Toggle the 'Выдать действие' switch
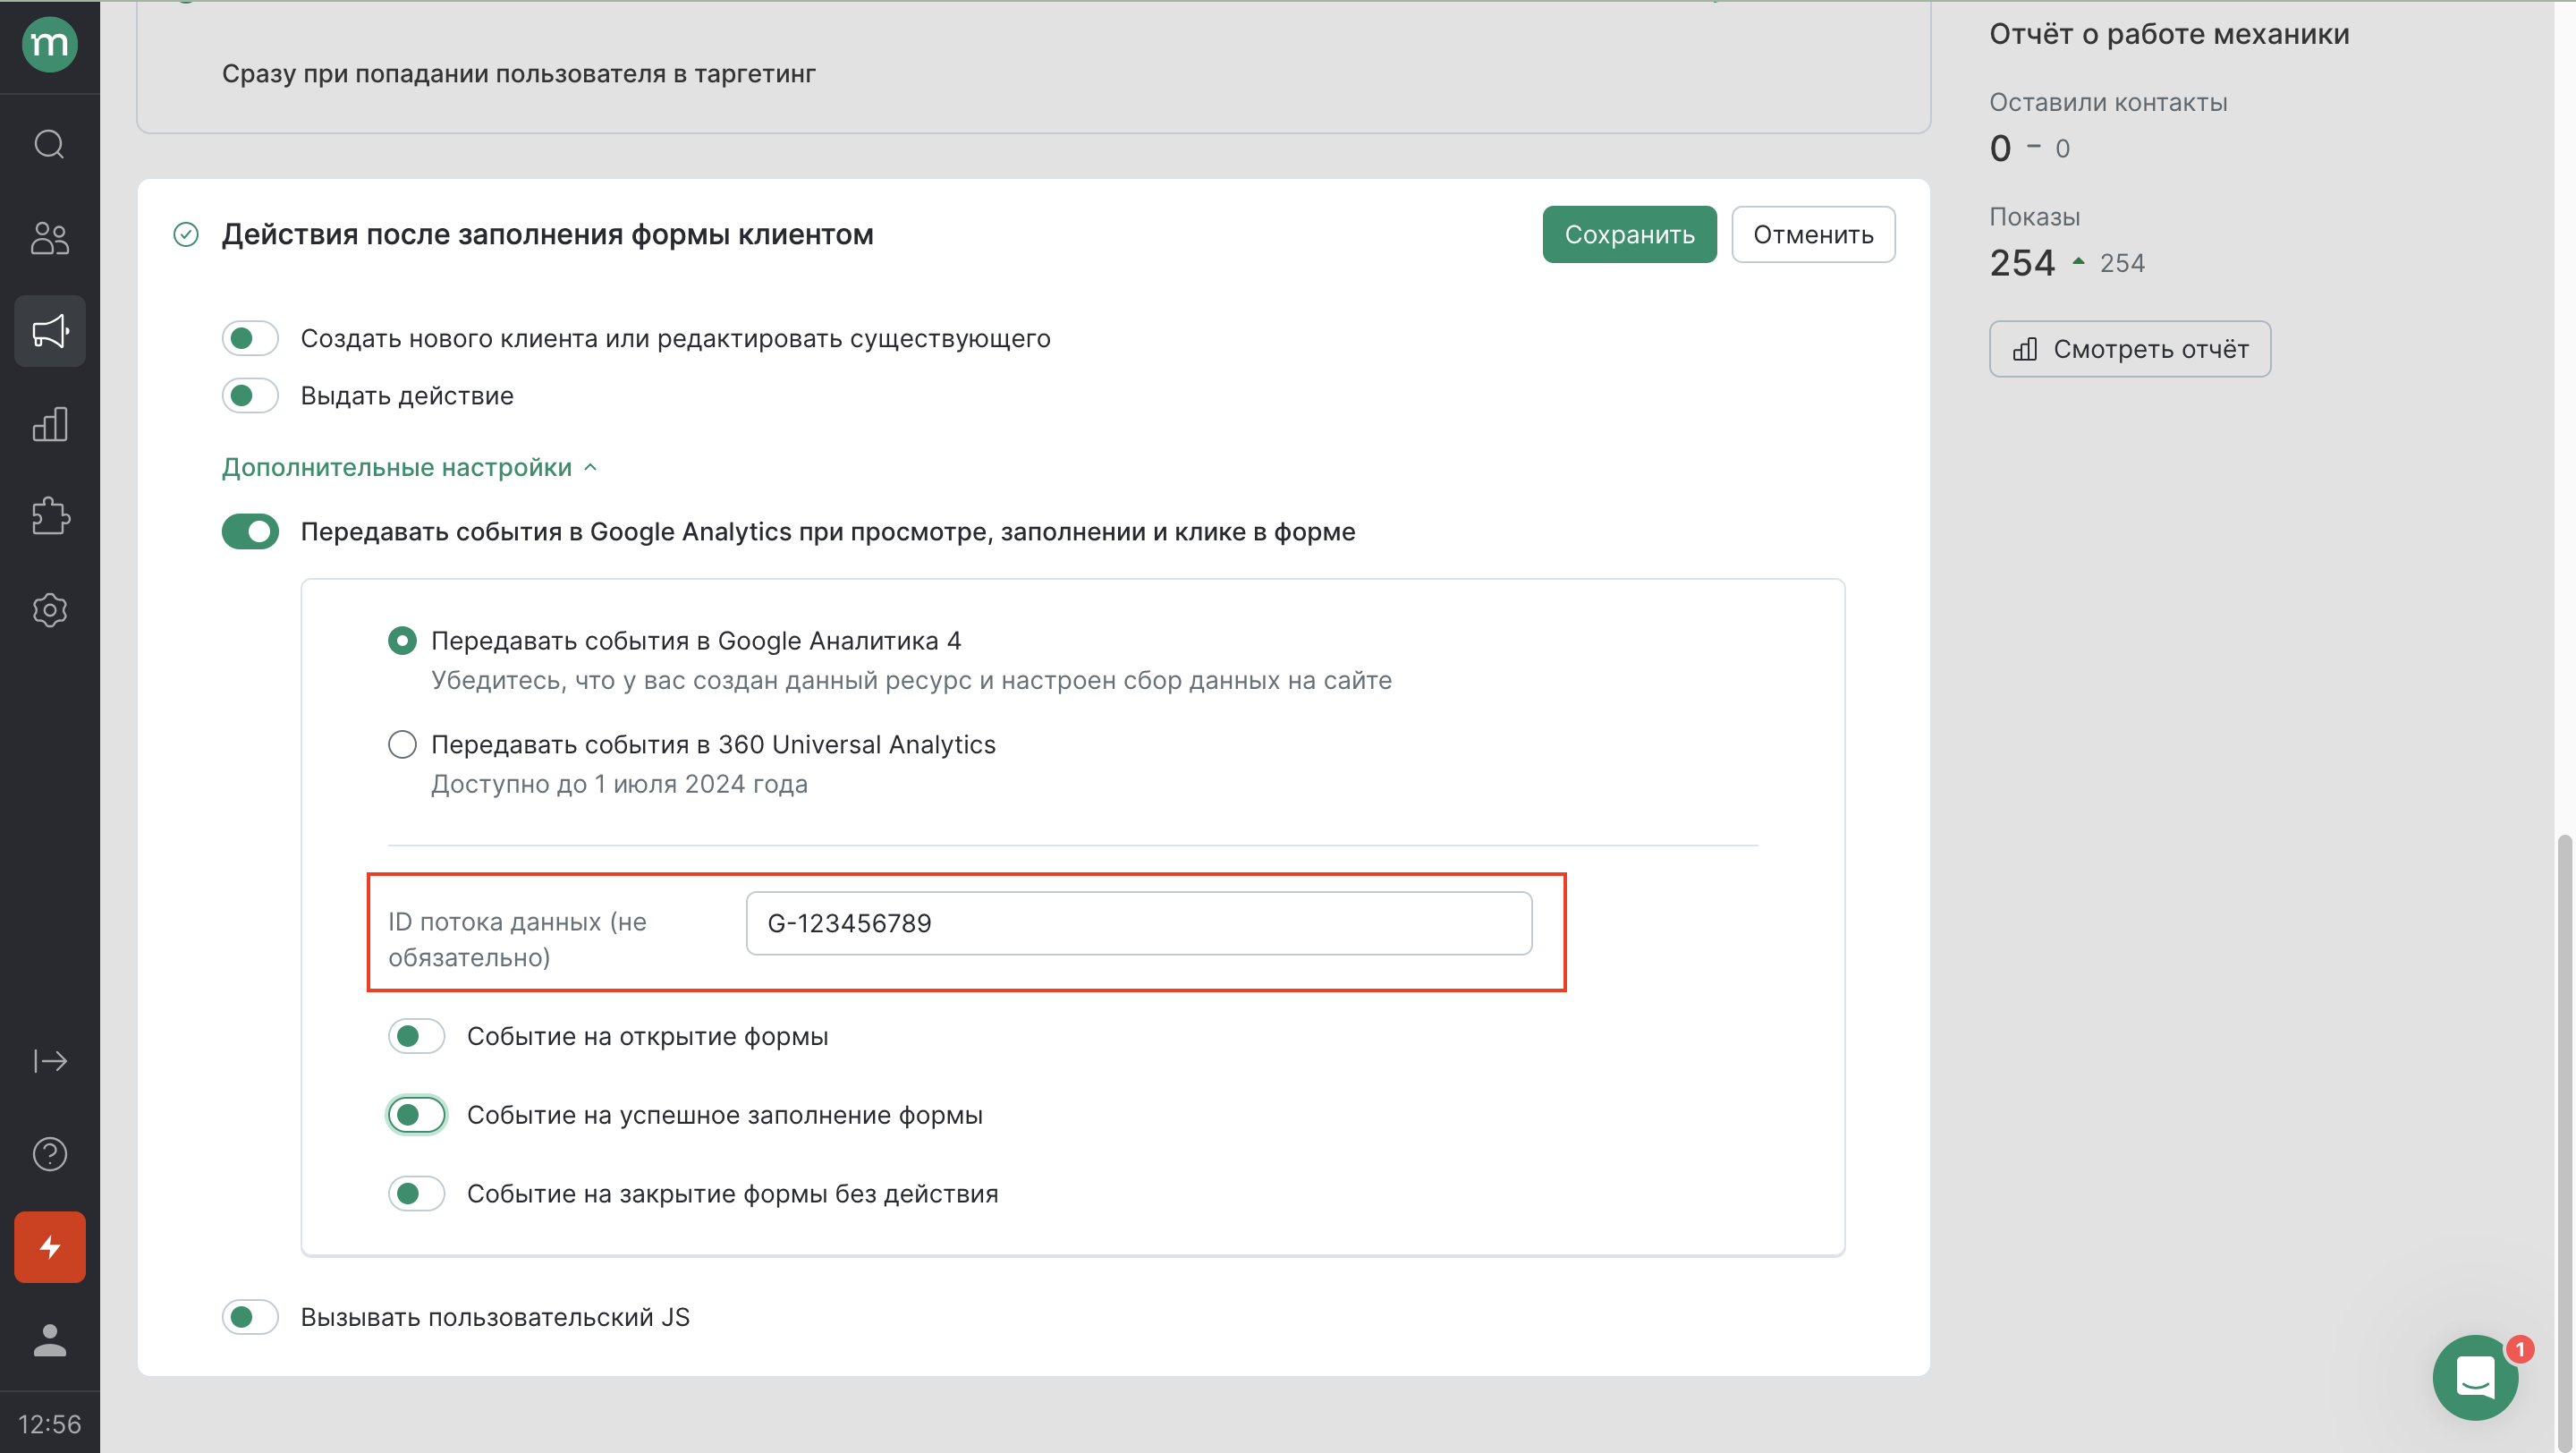This screenshot has width=2576, height=1453. point(250,395)
